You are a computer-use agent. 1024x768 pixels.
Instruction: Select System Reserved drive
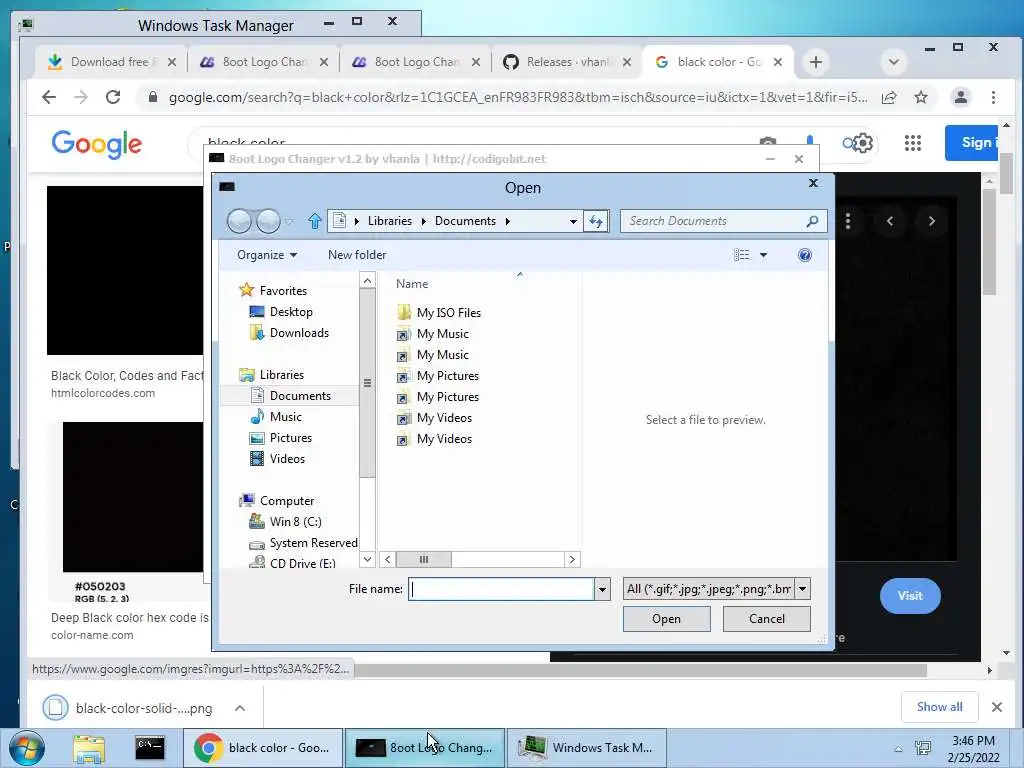pyautogui.click(x=313, y=542)
